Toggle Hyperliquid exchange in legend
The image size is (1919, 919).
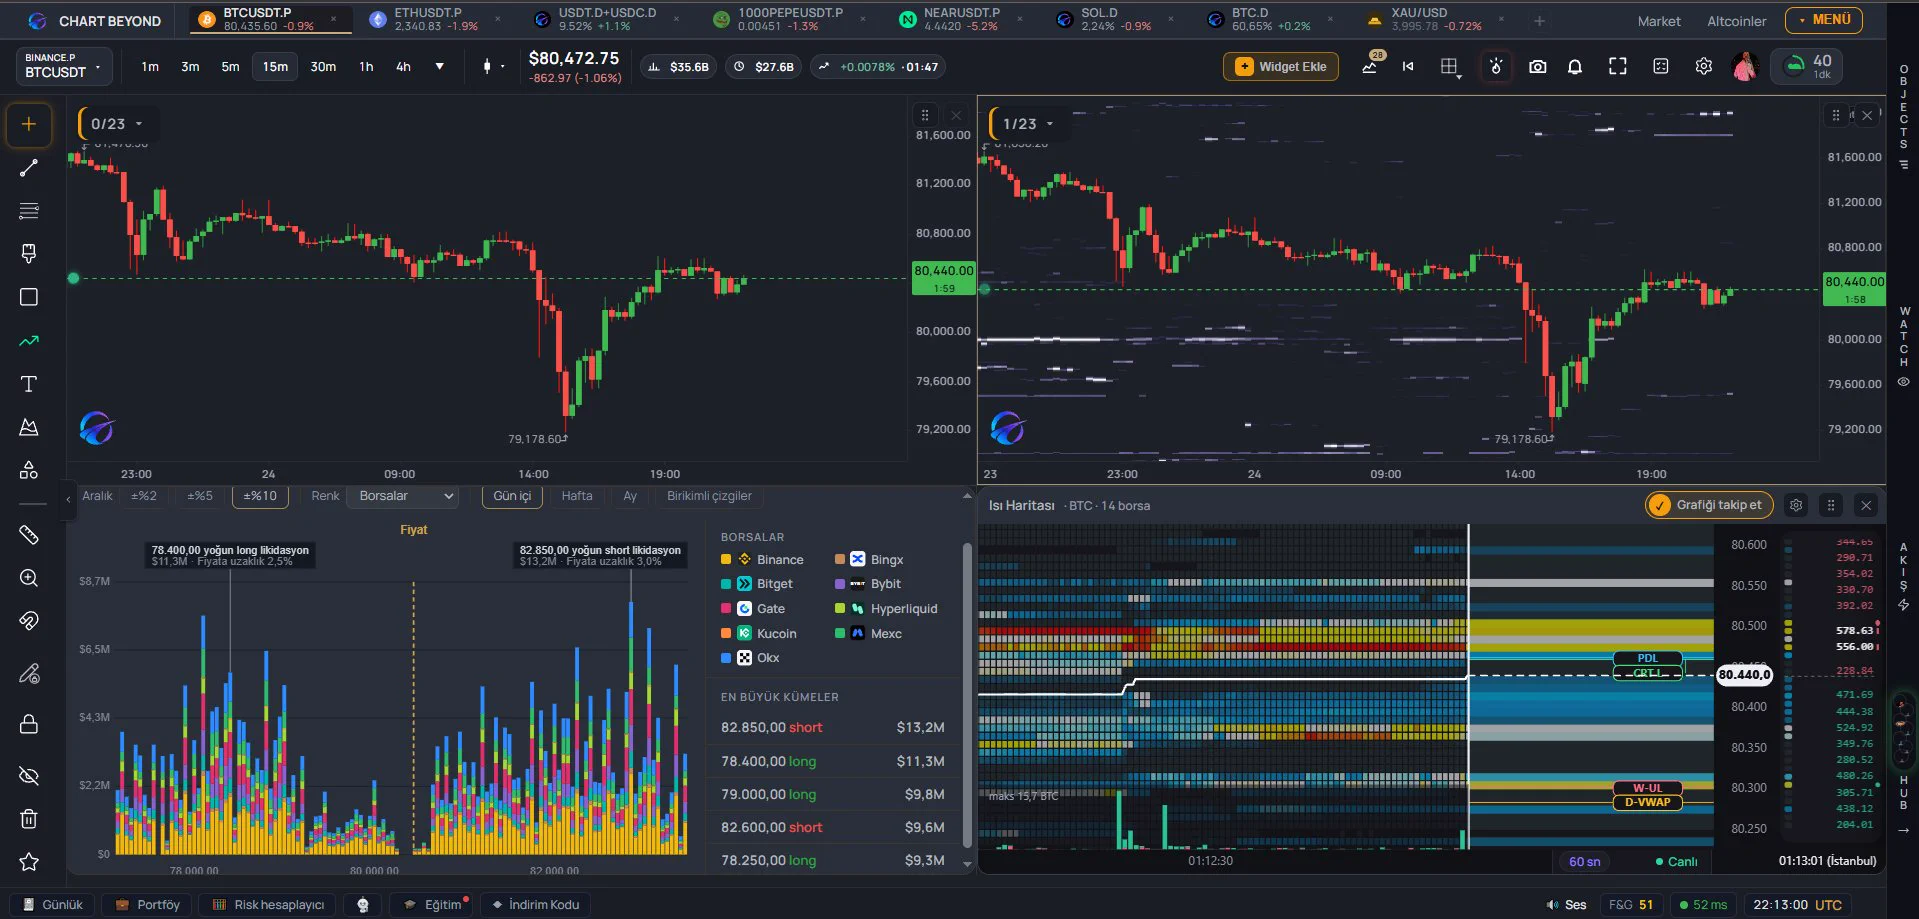pyautogui.click(x=886, y=609)
